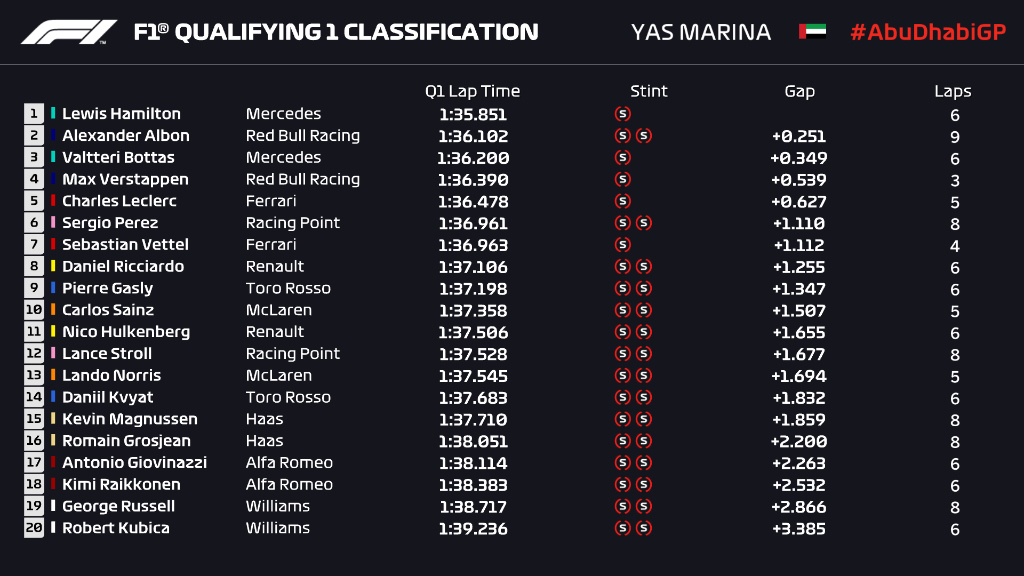Click position number 20 badge

(34, 528)
